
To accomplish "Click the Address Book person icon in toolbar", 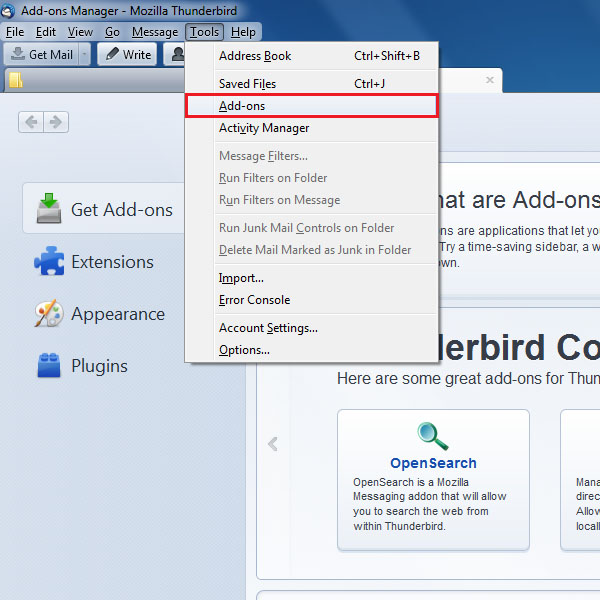I will (177, 54).
